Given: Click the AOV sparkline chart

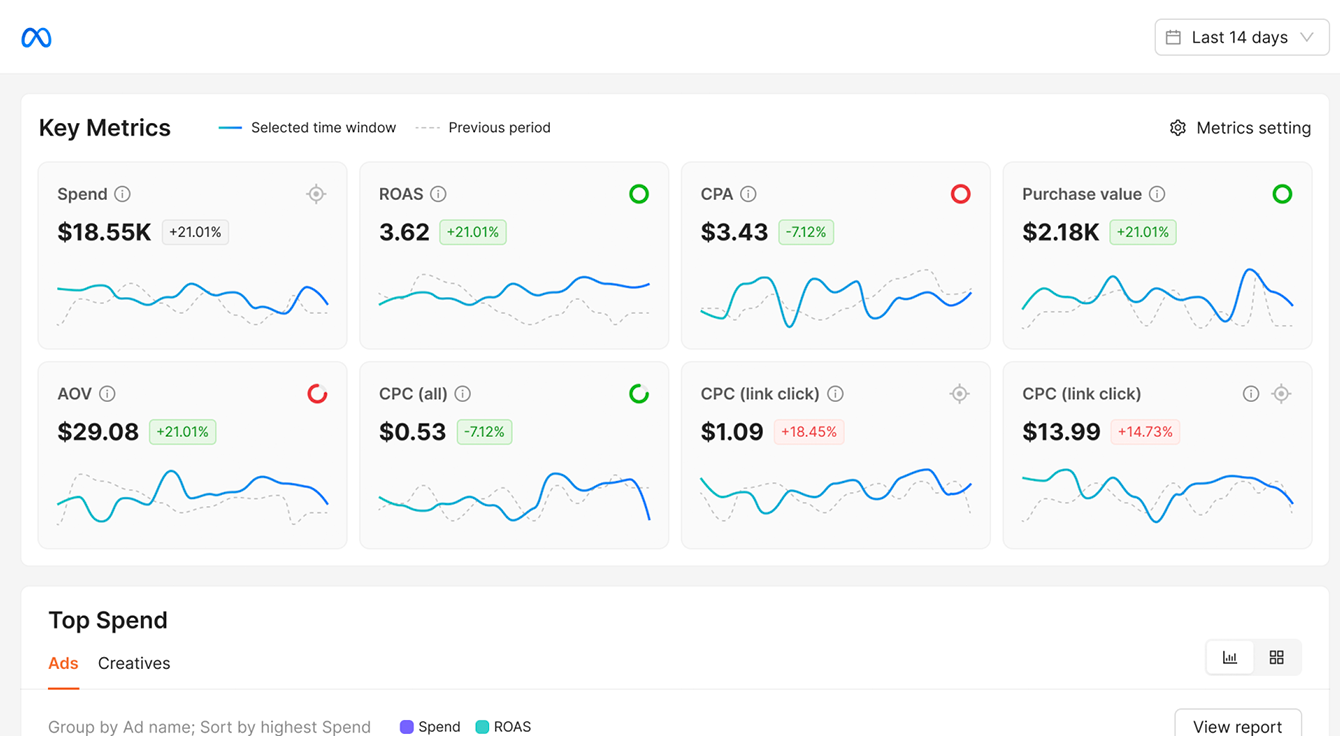Looking at the screenshot, I should click(x=192, y=497).
